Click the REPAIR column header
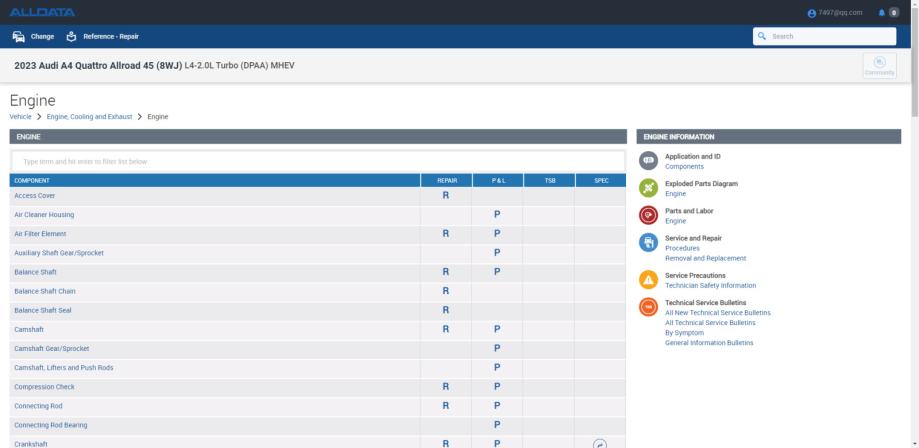 [x=447, y=181]
